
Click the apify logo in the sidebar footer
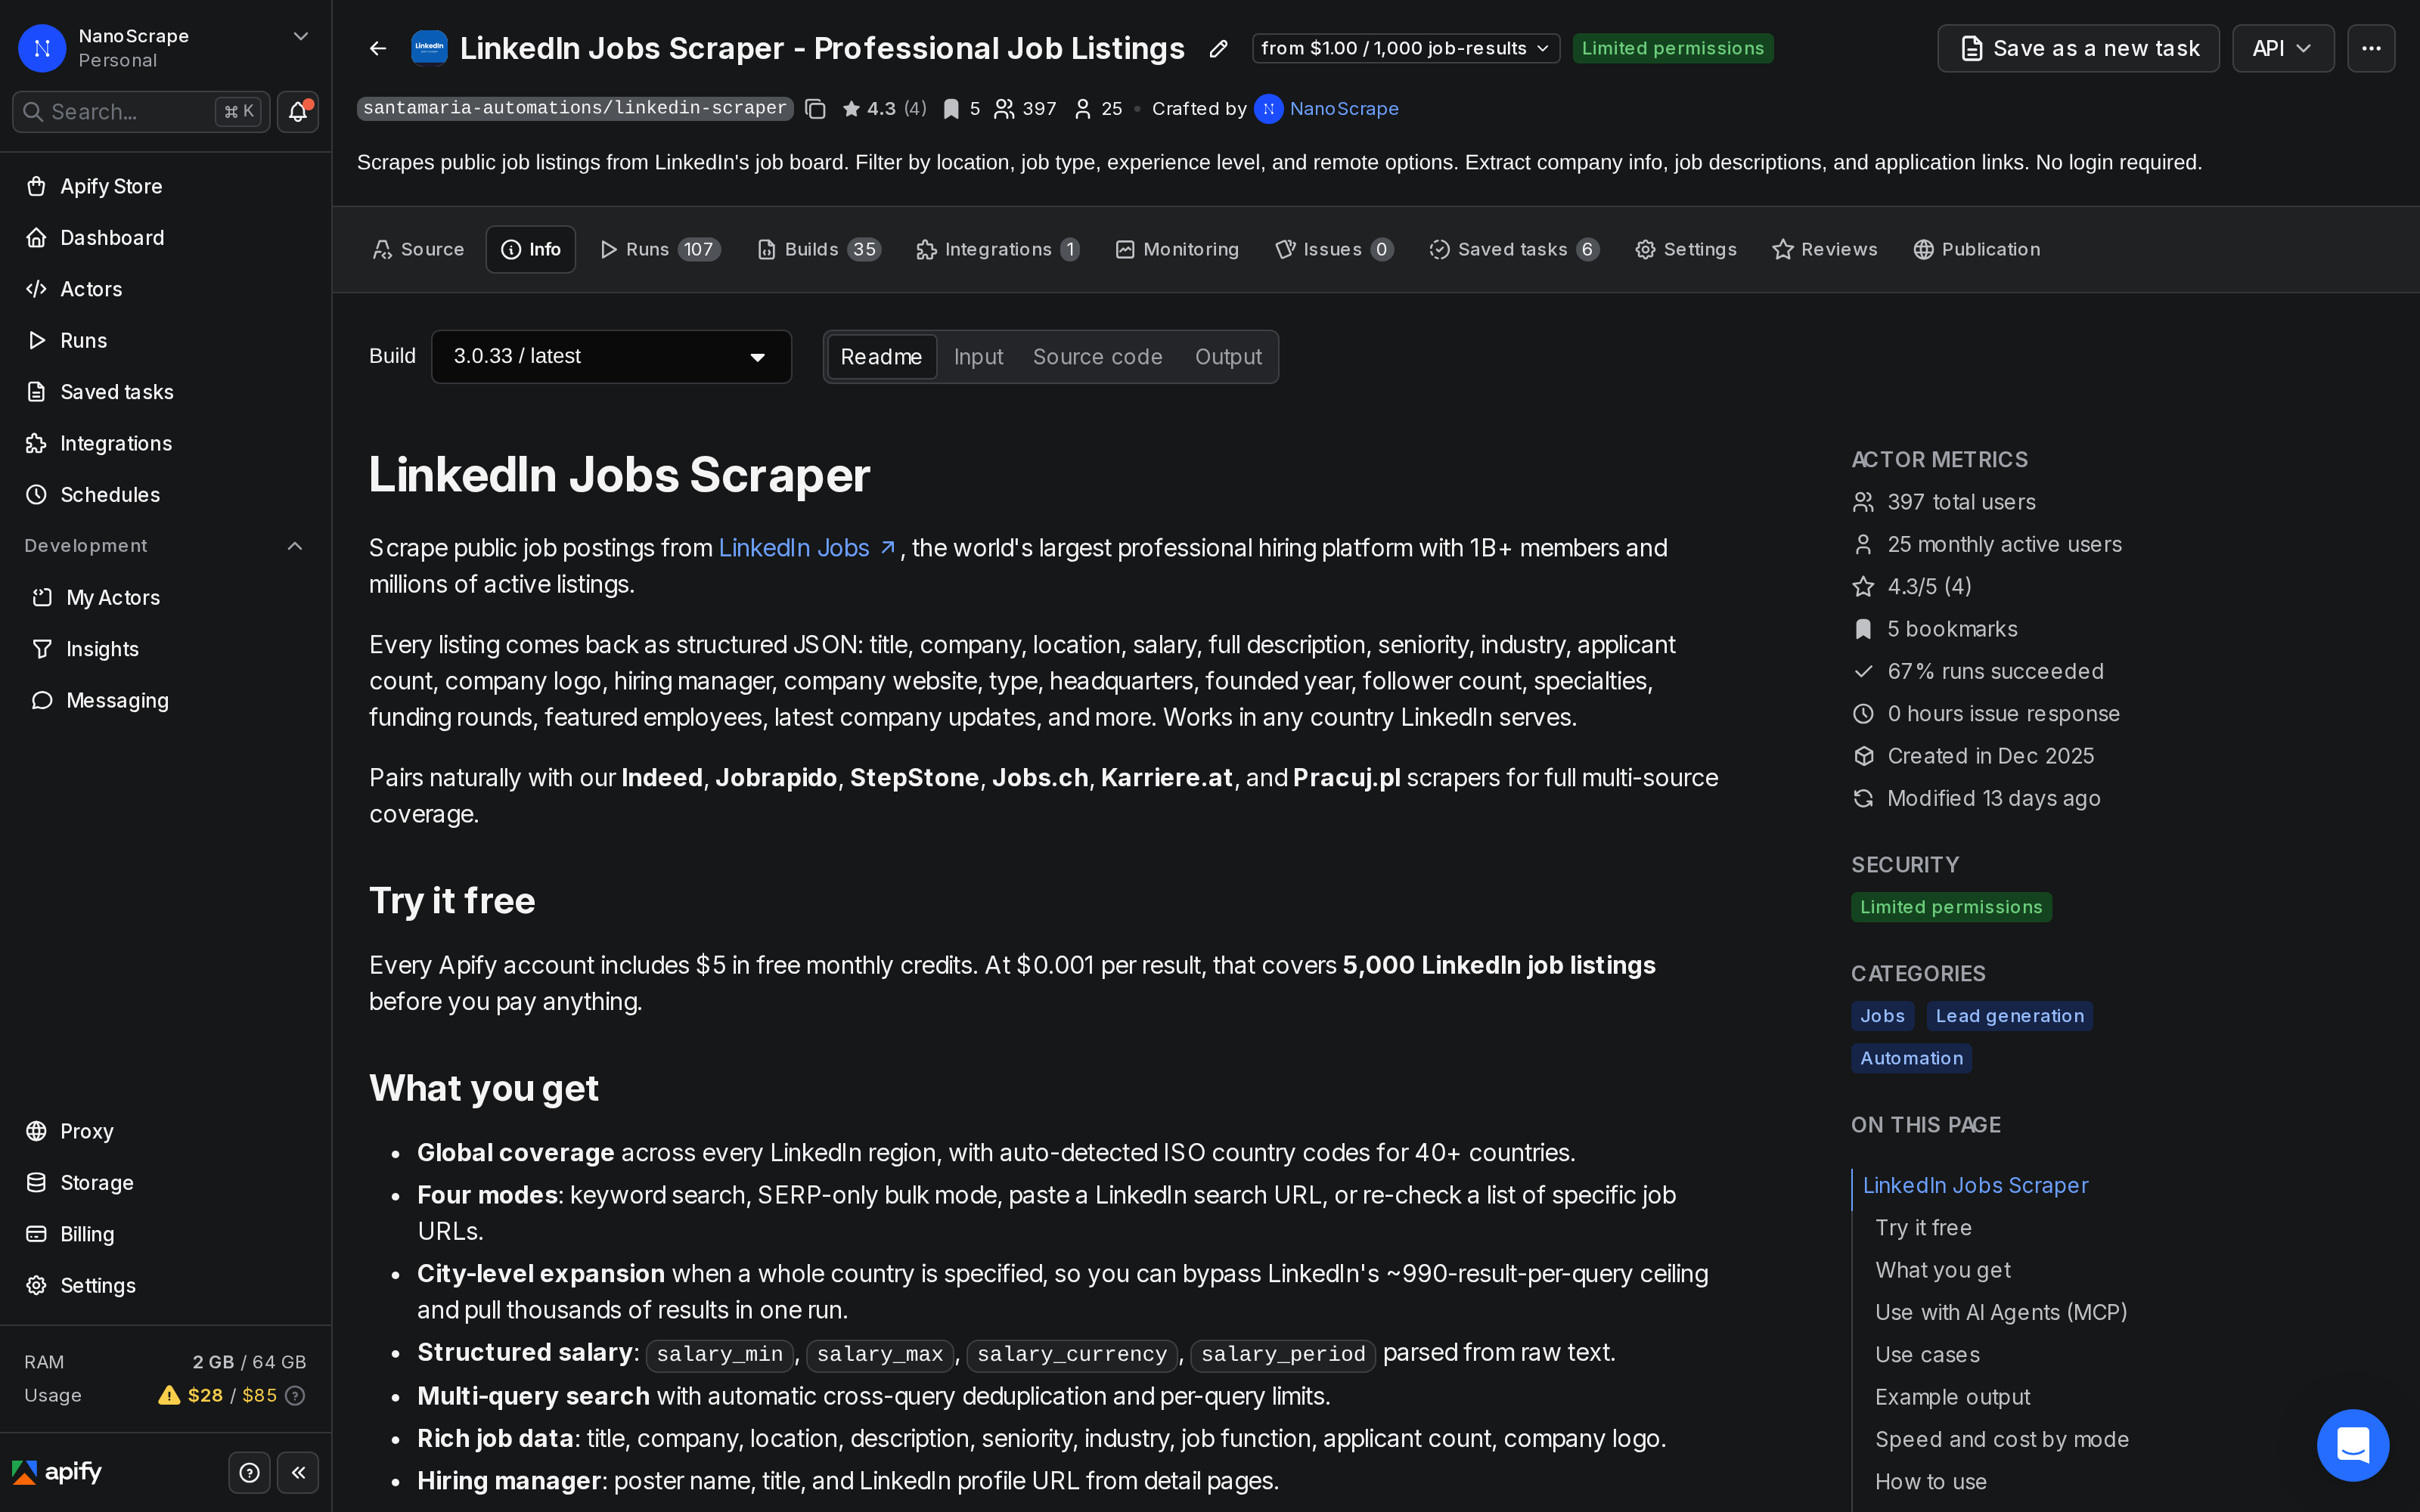pos(57,1472)
